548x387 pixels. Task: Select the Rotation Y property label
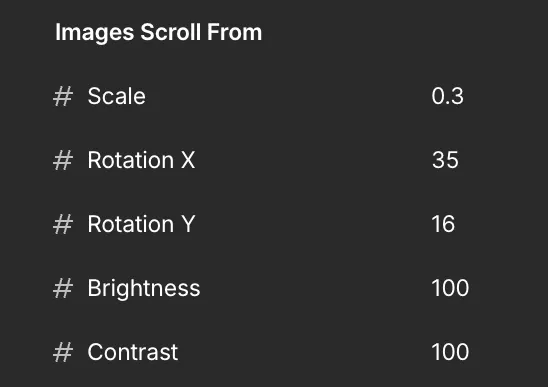[x=141, y=224]
